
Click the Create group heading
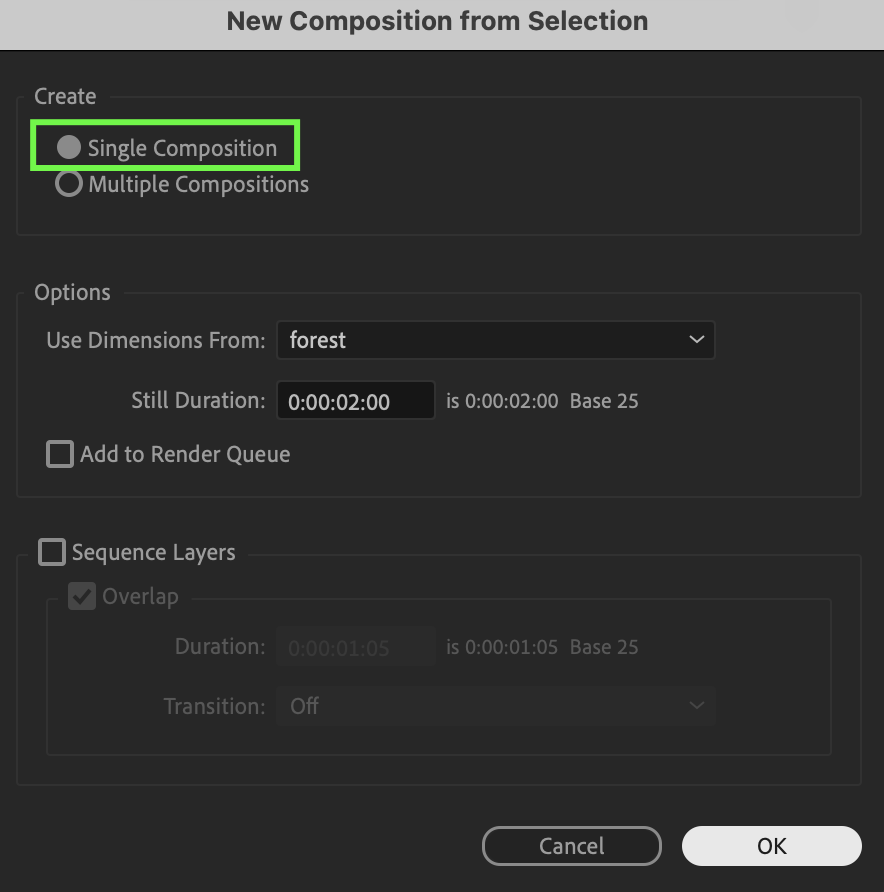point(65,96)
